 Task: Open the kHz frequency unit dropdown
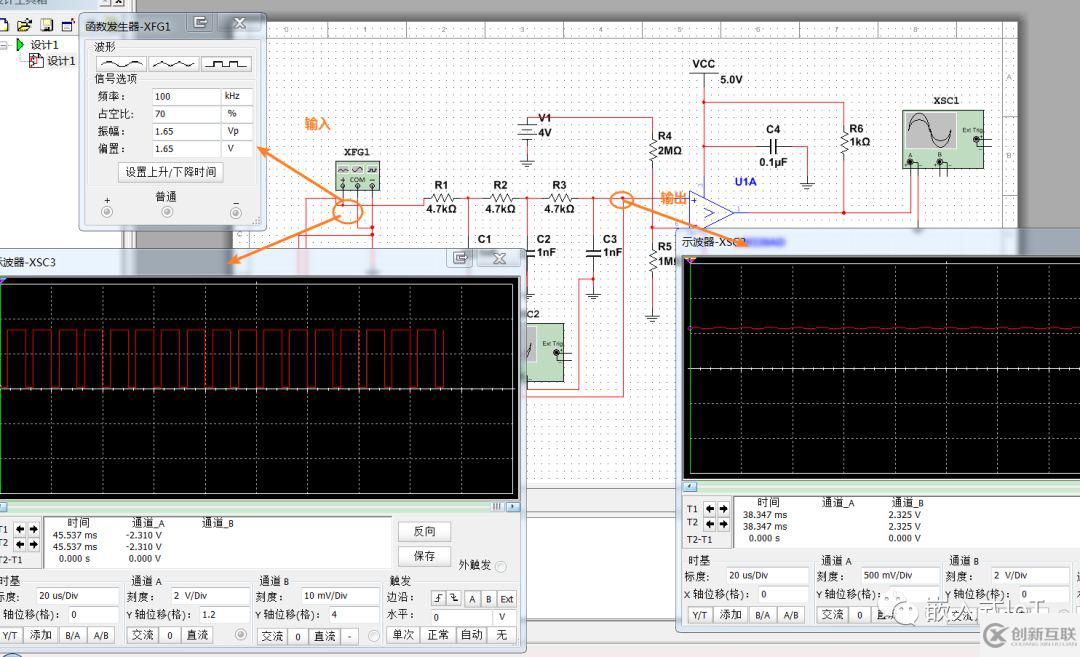click(238, 97)
